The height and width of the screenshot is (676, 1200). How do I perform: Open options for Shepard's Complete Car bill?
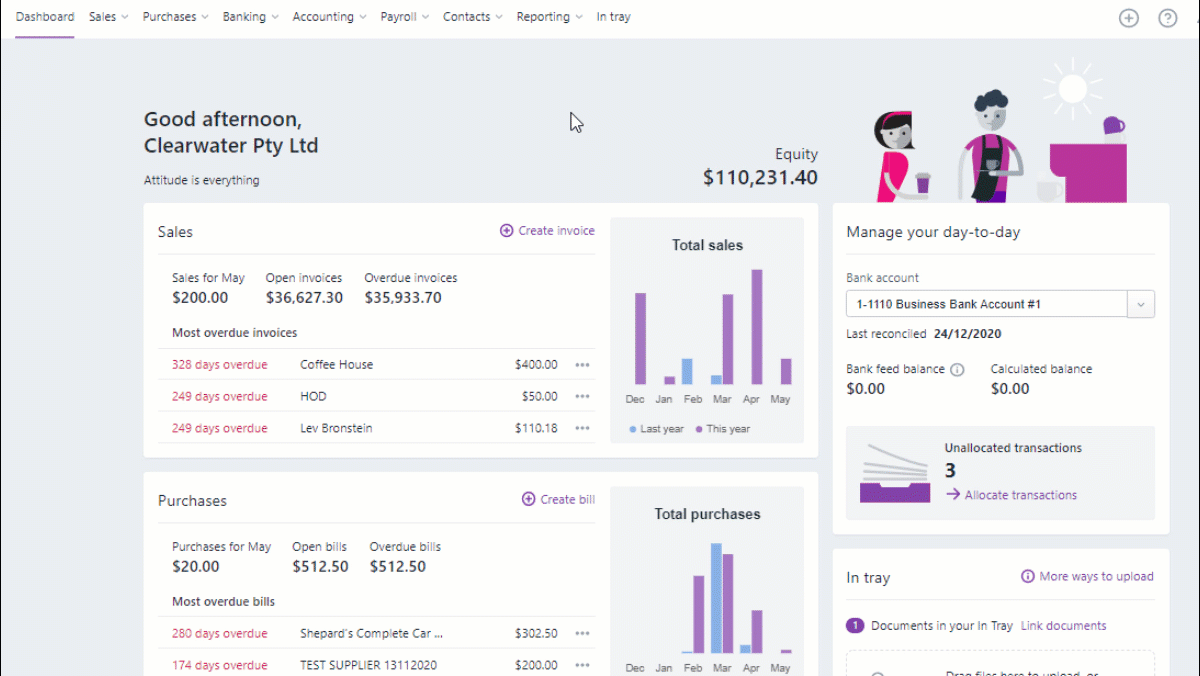[582, 634]
